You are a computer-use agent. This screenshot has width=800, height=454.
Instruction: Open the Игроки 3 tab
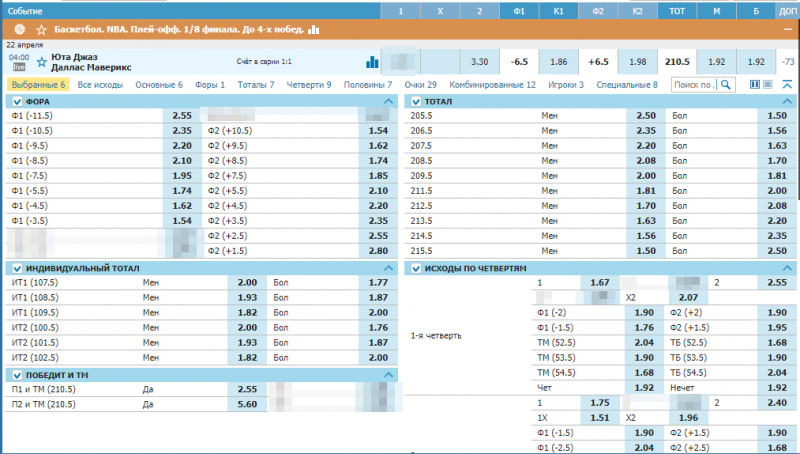567,85
